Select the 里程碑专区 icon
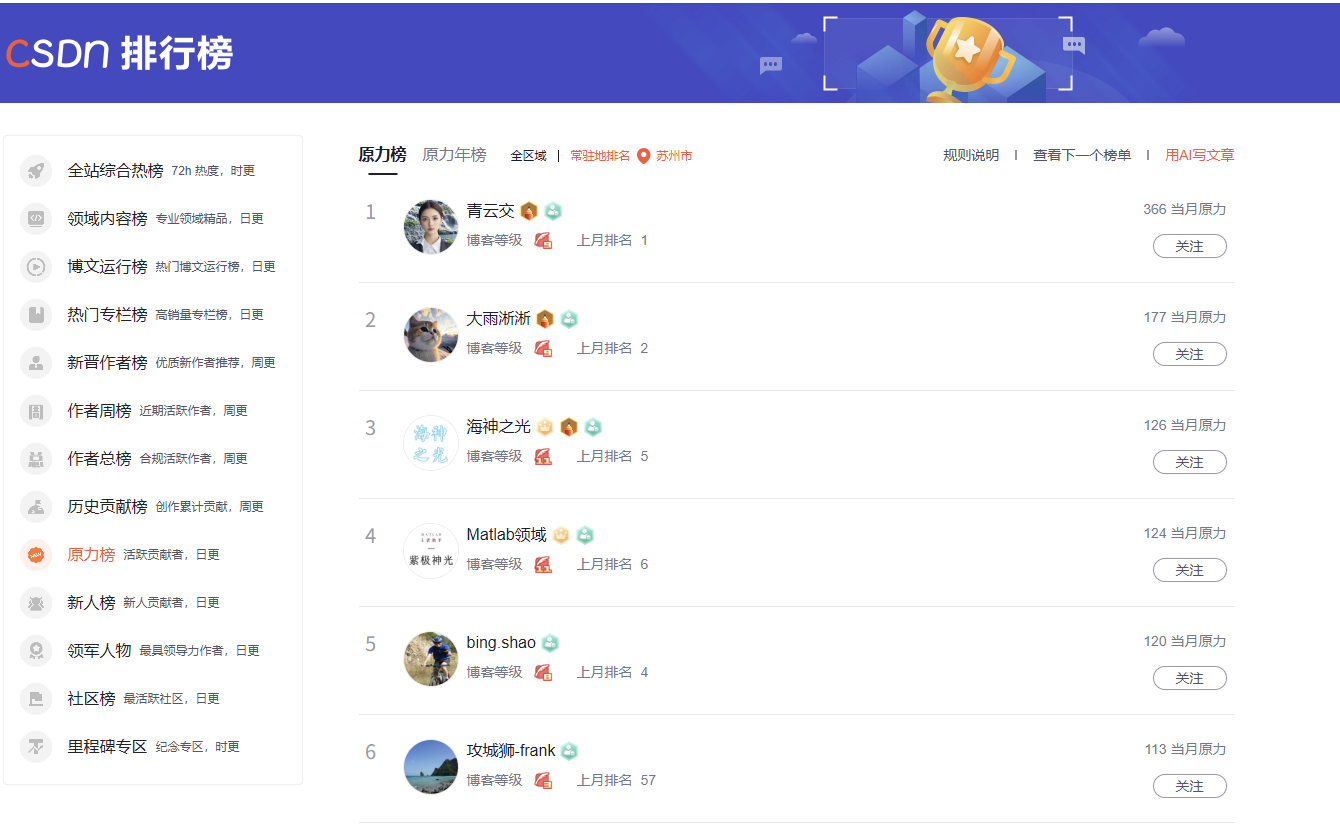1340x827 pixels. pos(36,747)
